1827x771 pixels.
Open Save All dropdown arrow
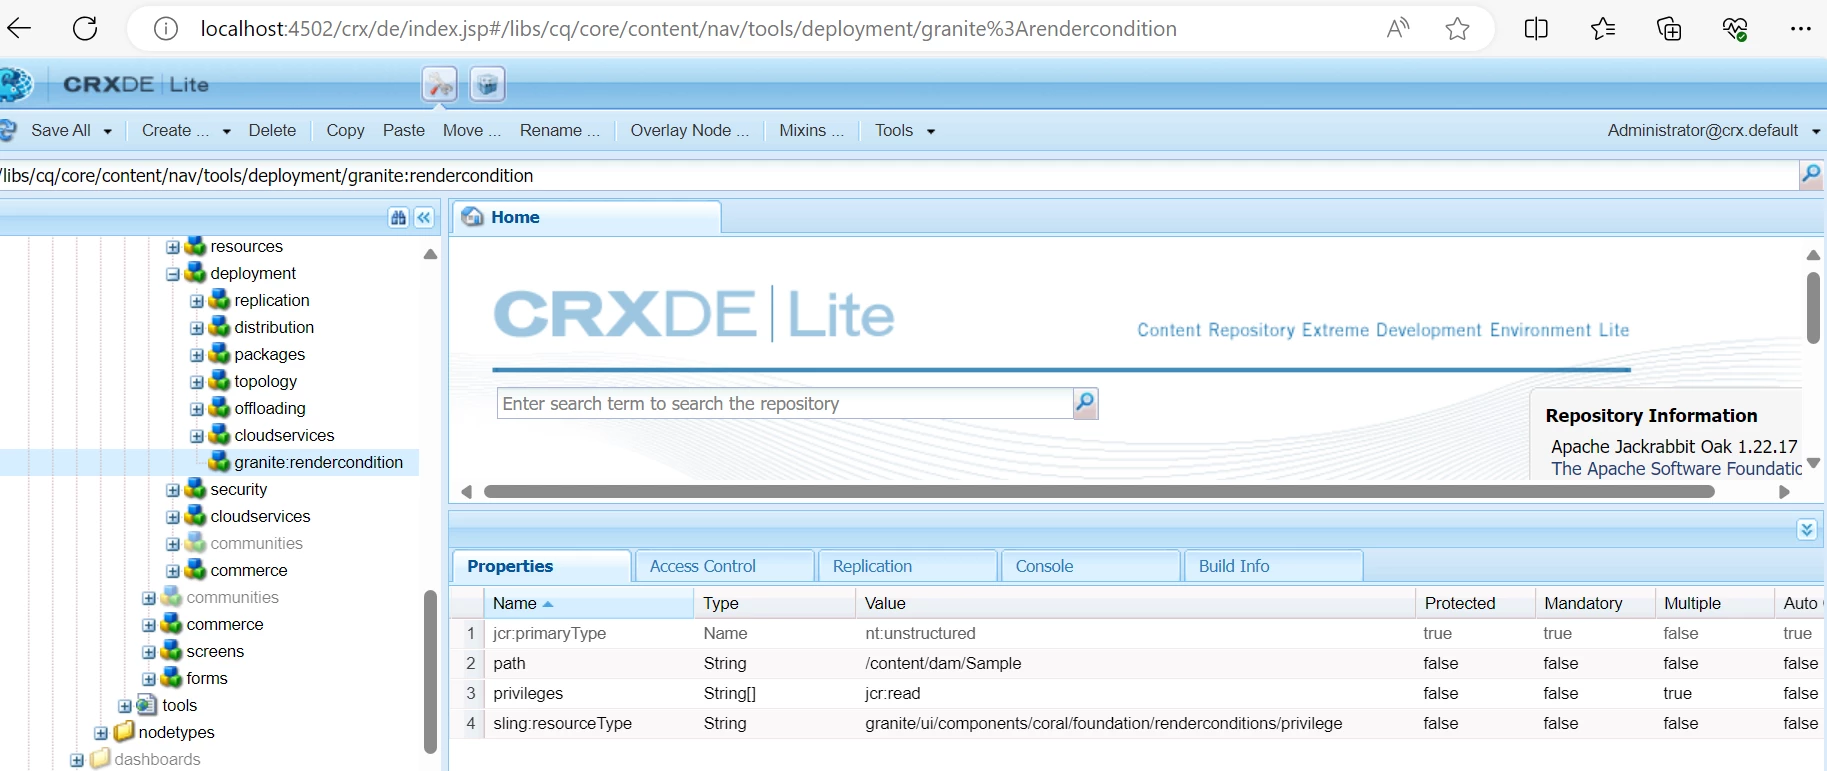pos(107,131)
